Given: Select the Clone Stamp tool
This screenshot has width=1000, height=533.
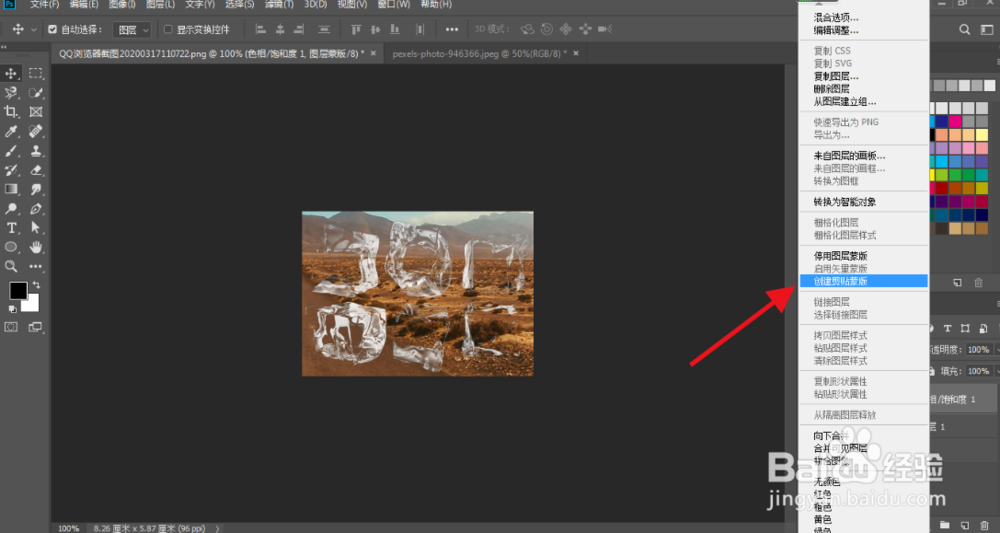Looking at the screenshot, I should point(36,151).
